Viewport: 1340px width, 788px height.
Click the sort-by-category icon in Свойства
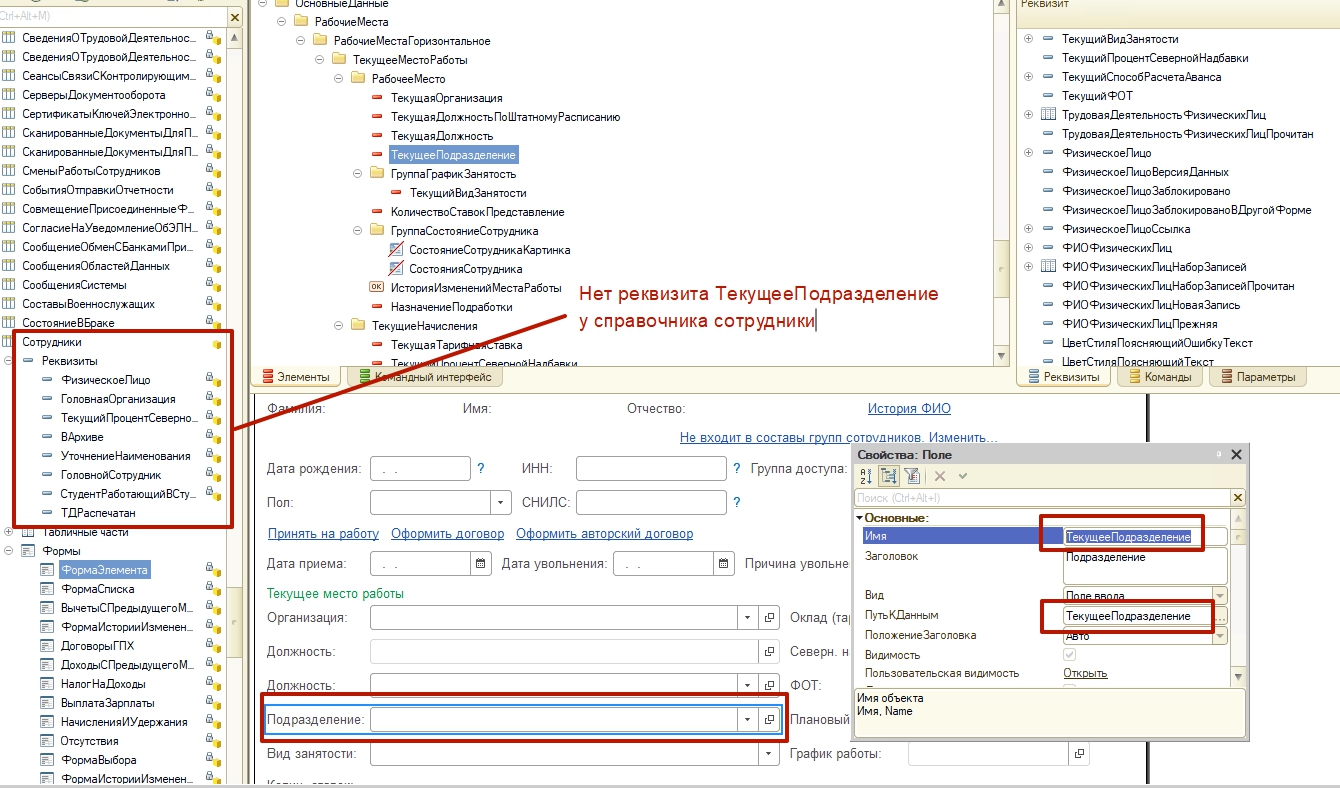pos(887,476)
